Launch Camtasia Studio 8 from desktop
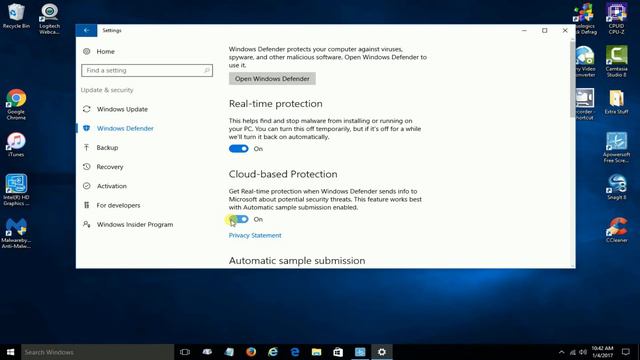Viewport: 640px width, 360px height. tap(616, 61)
